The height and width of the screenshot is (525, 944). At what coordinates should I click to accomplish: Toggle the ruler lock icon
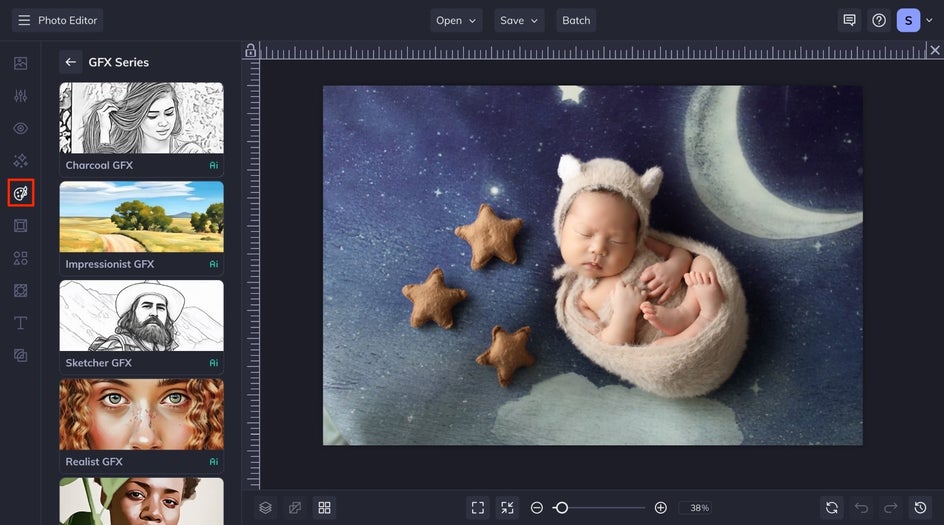click(251, 51)
